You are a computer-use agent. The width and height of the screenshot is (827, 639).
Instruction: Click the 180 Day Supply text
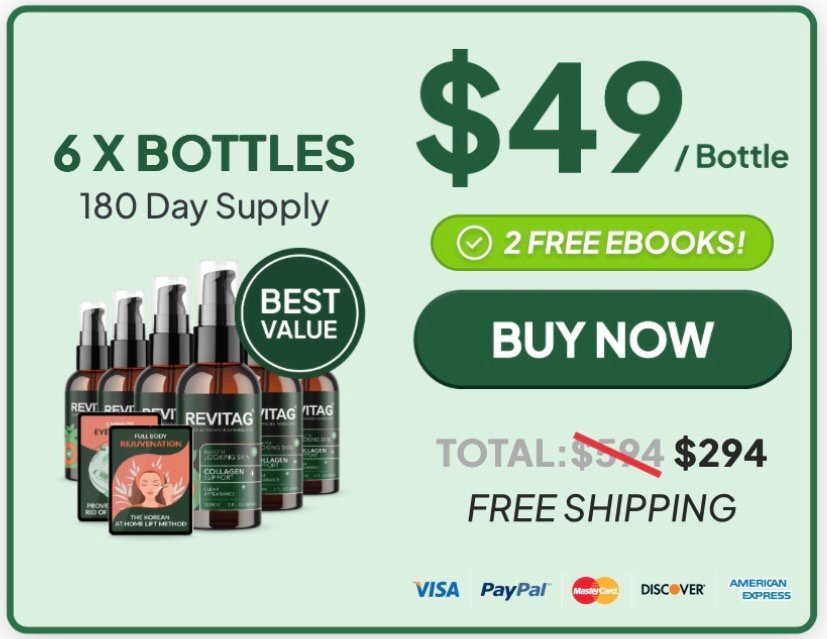[x=204, y=207]
